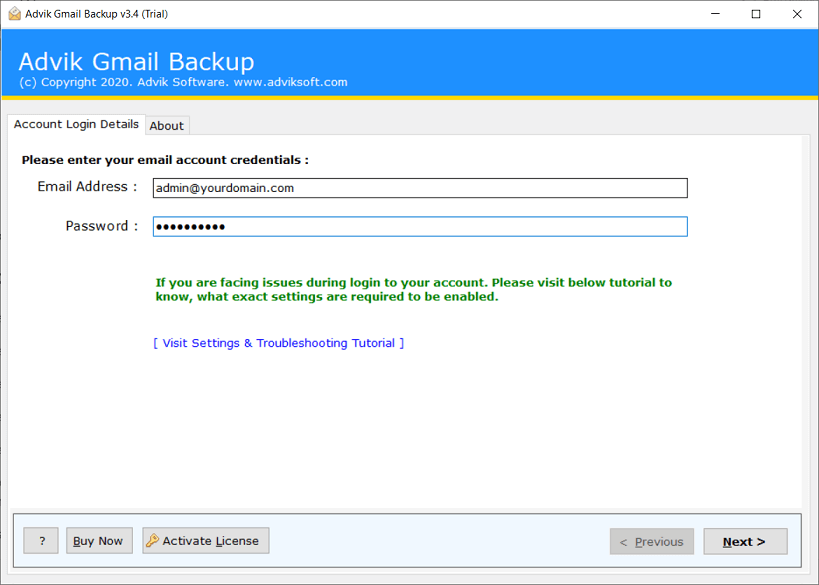The width and height of the screenshot is (819, 585).
Task: Select the Account Login Details tab
Action: 76,124
